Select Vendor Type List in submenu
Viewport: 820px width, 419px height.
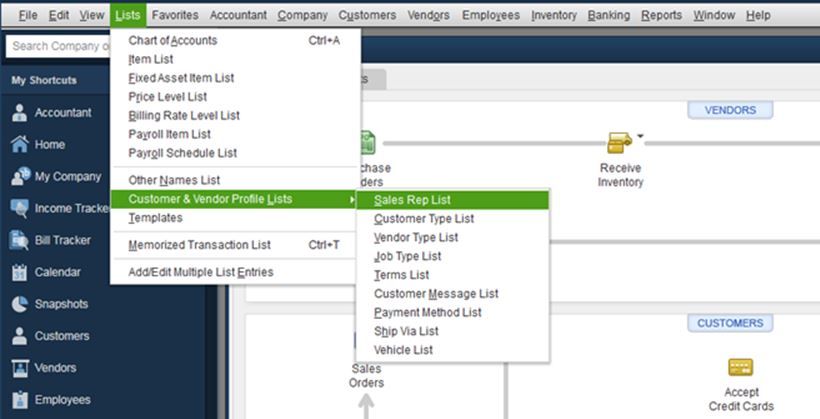click(x=453, y=237)
